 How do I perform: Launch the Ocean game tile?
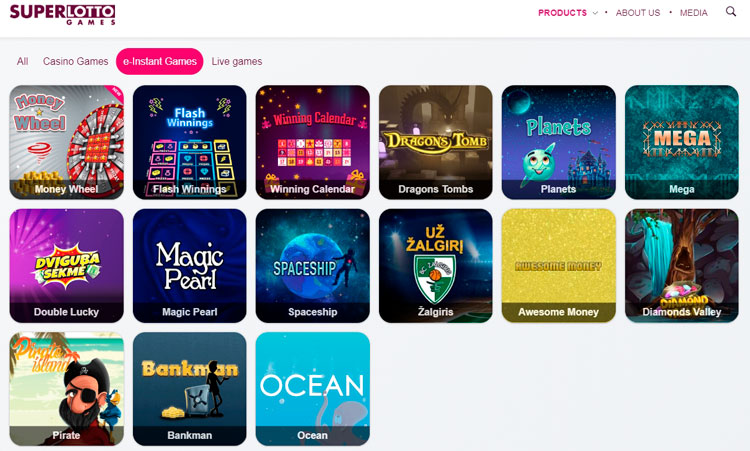click(x=313, y=389)
